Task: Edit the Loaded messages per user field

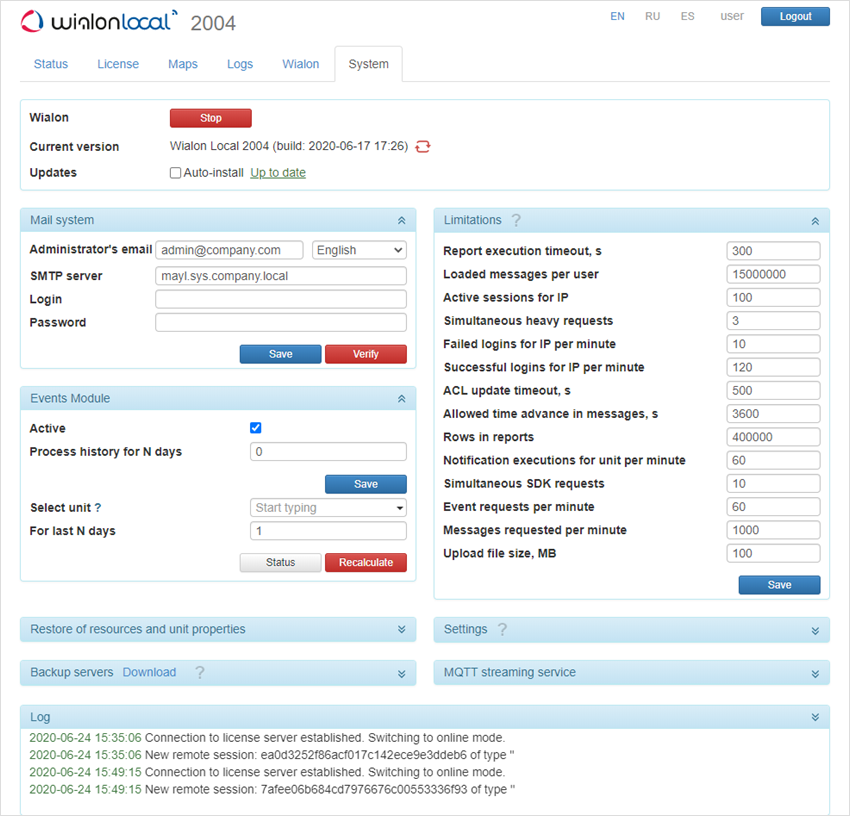Action: (774, 274)
